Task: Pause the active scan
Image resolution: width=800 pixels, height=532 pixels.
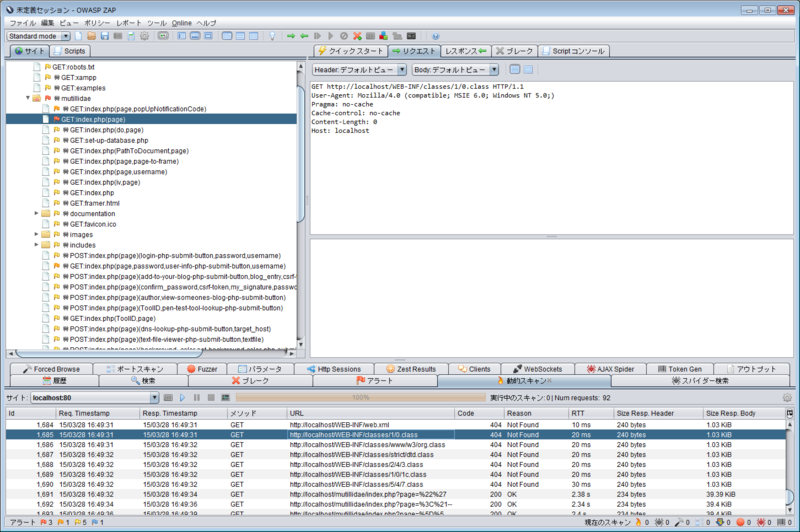Action: click(x=196, y=397)
